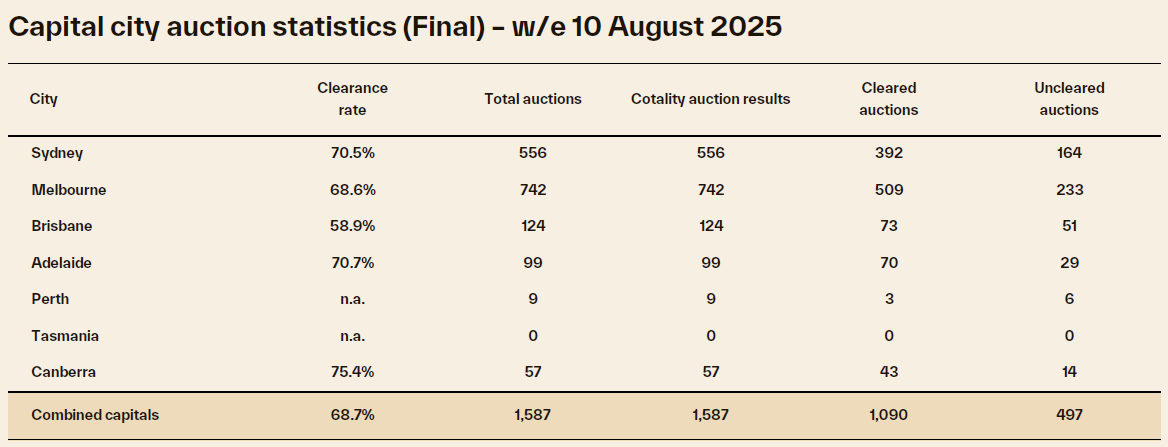Click the Combined capitals row label
This screenshot has height=447, width=1168.
95,415
